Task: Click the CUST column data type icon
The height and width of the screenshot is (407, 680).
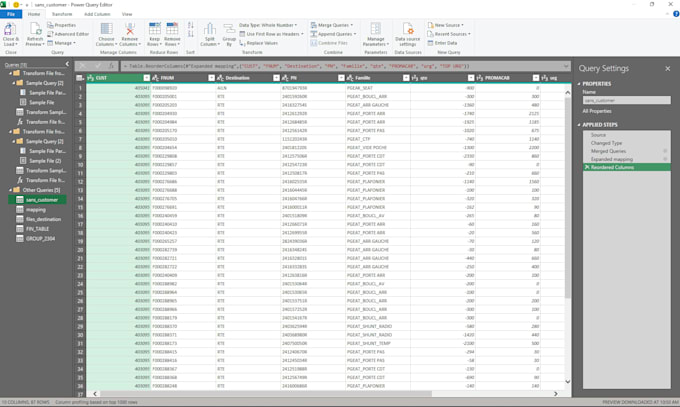Action: pos(91,78)
